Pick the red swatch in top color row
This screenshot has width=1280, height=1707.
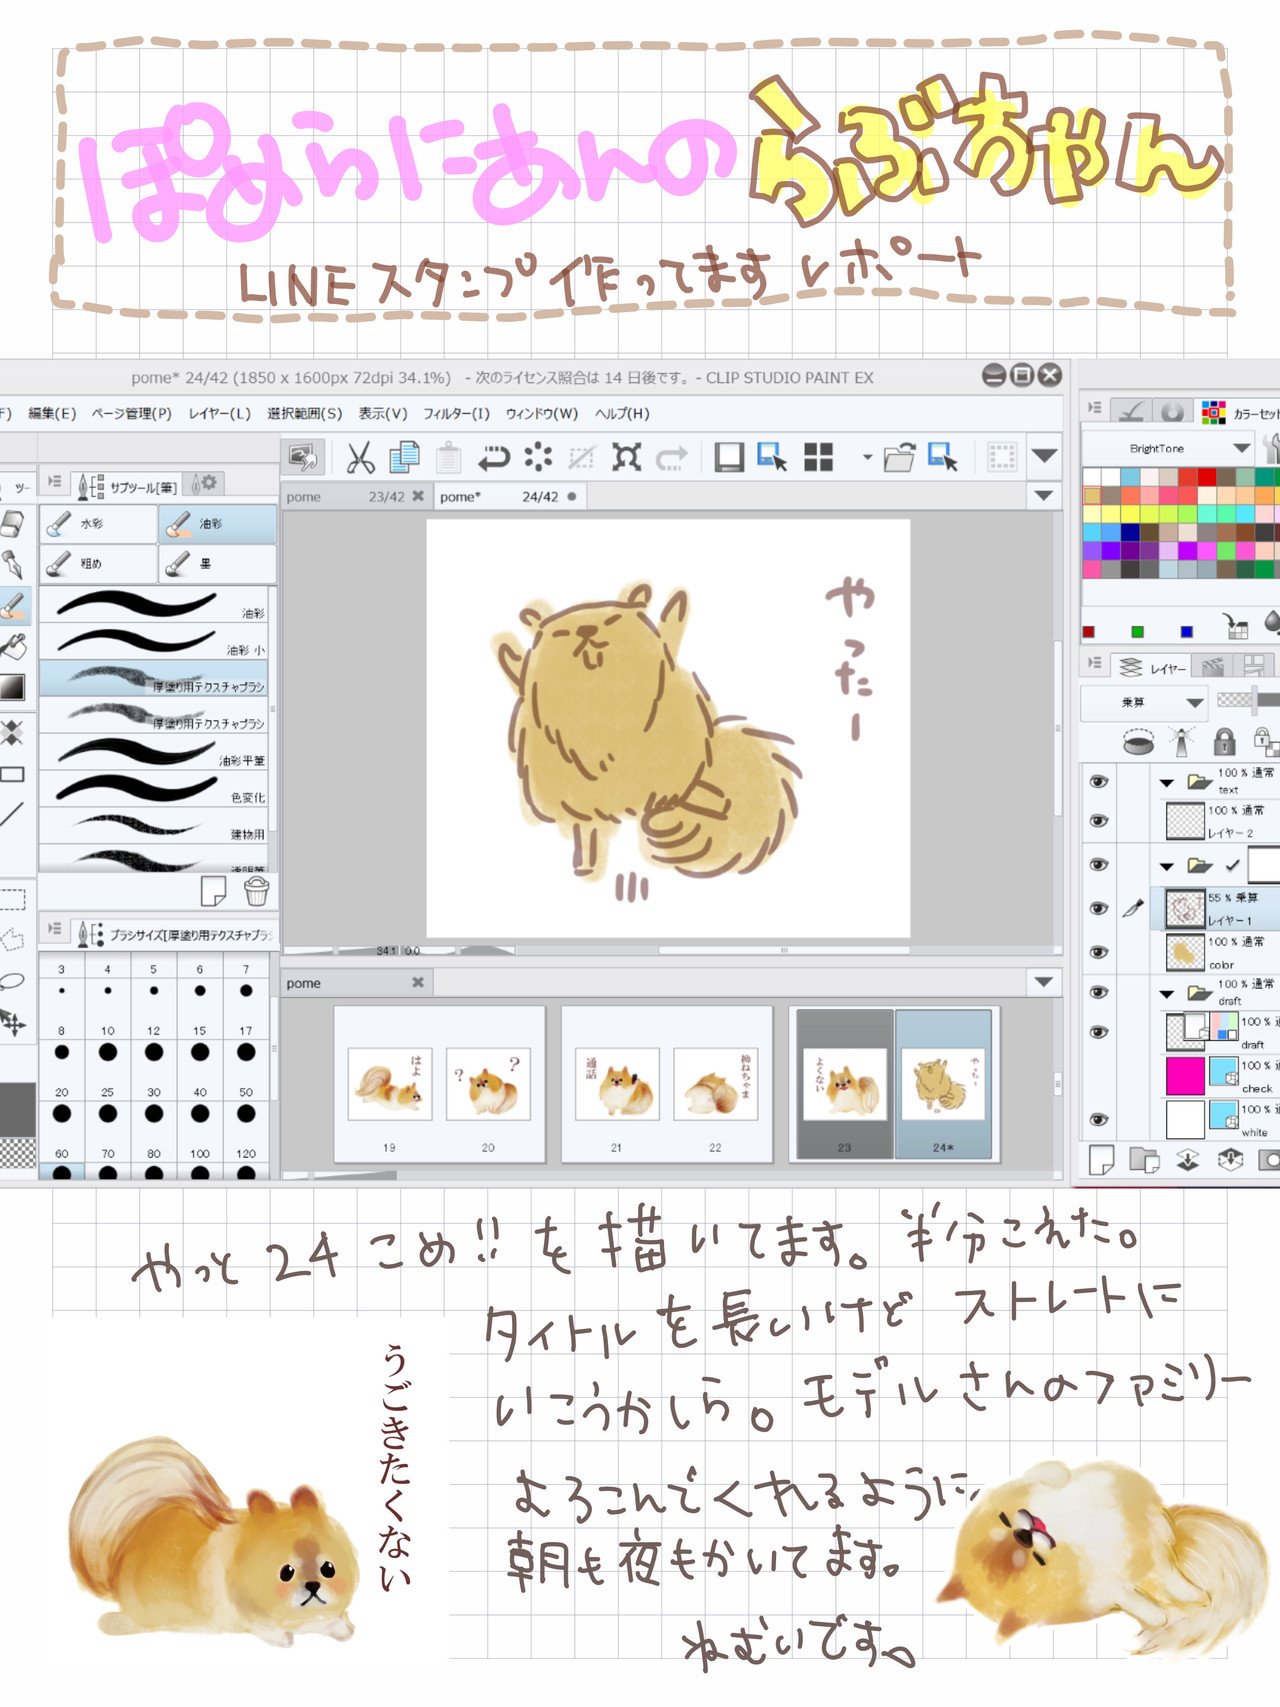click(1207, 477)
